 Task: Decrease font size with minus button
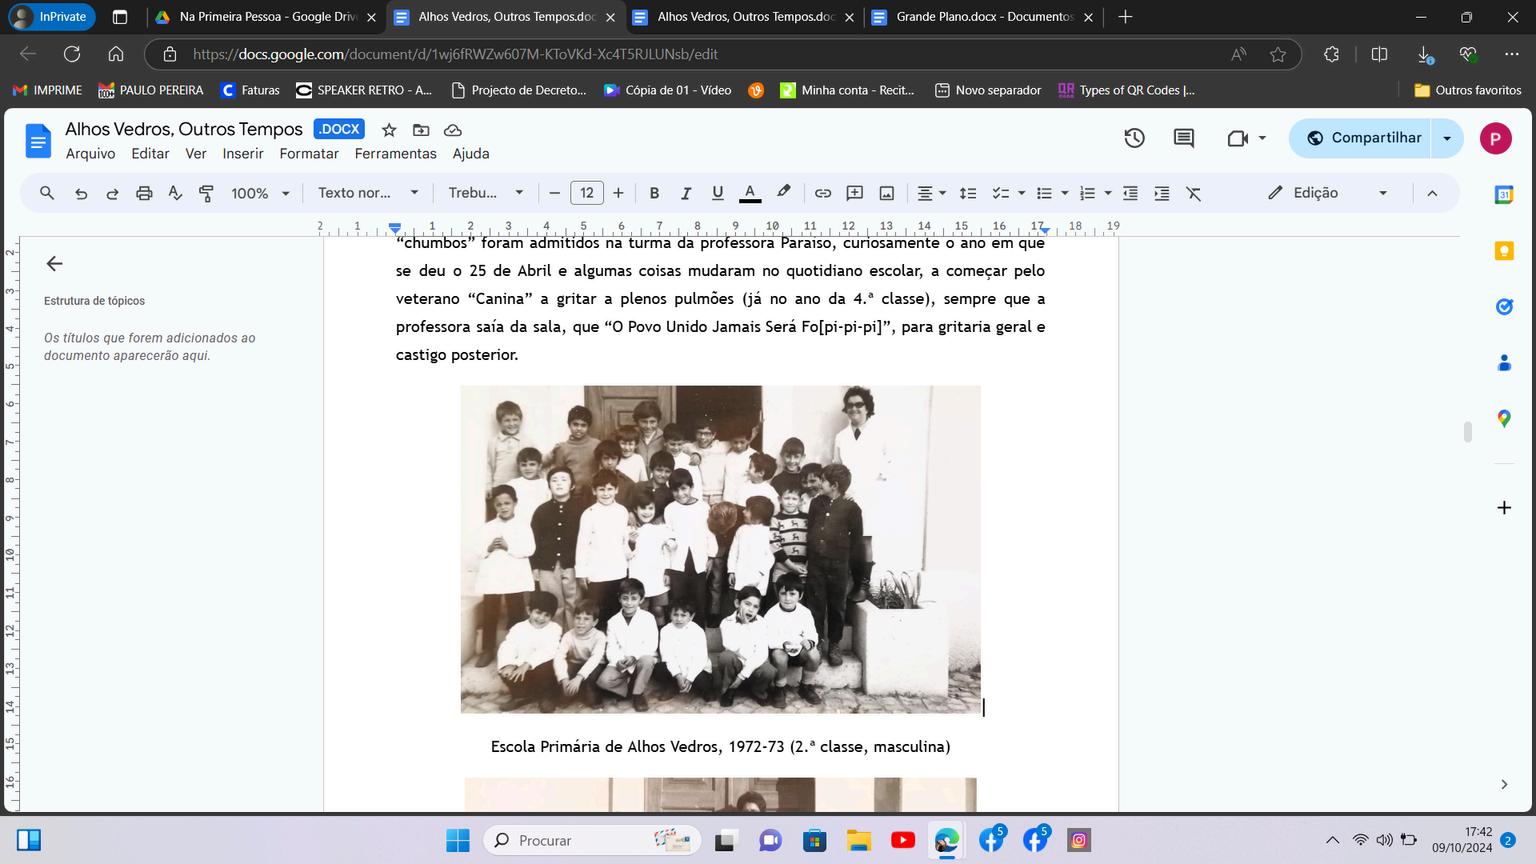555,193
